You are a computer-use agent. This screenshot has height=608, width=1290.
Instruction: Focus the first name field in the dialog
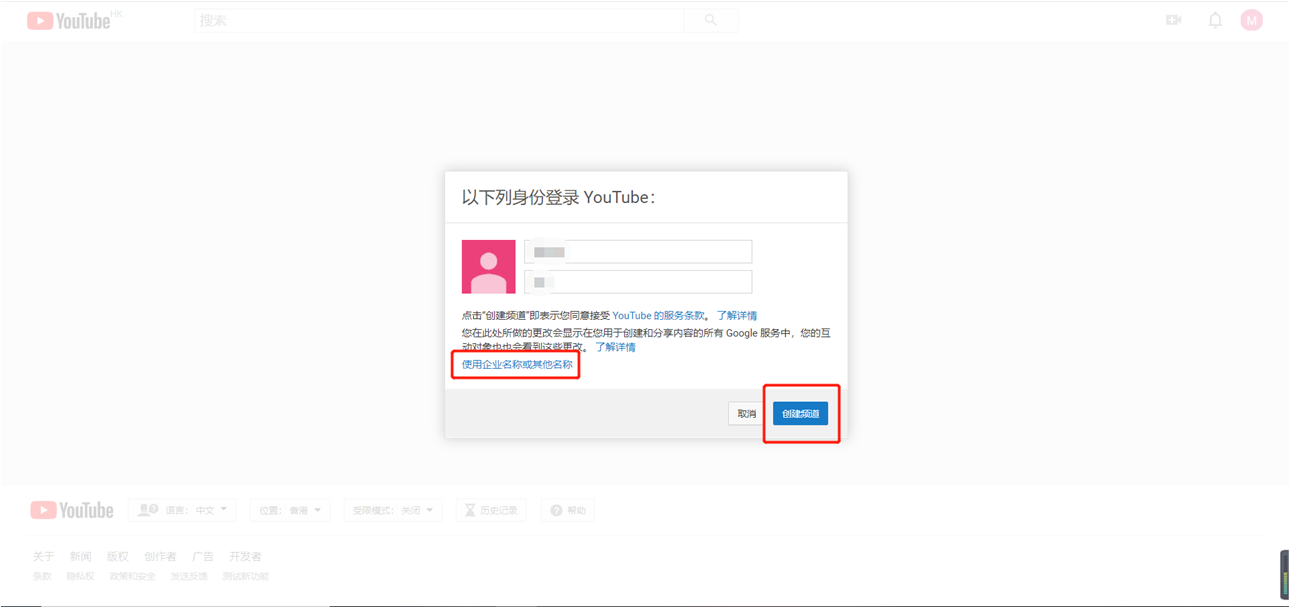(x=638, y=251)
